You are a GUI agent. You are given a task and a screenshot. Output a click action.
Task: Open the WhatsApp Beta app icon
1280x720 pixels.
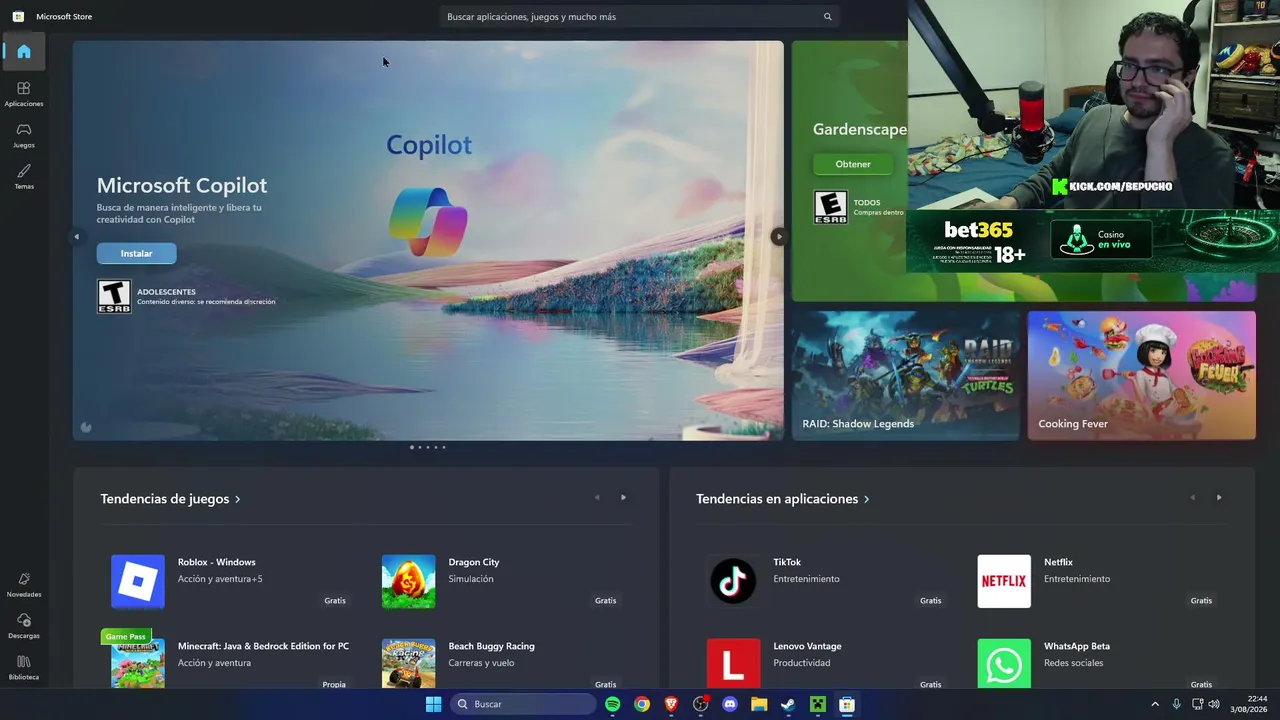pos(1004,664)
